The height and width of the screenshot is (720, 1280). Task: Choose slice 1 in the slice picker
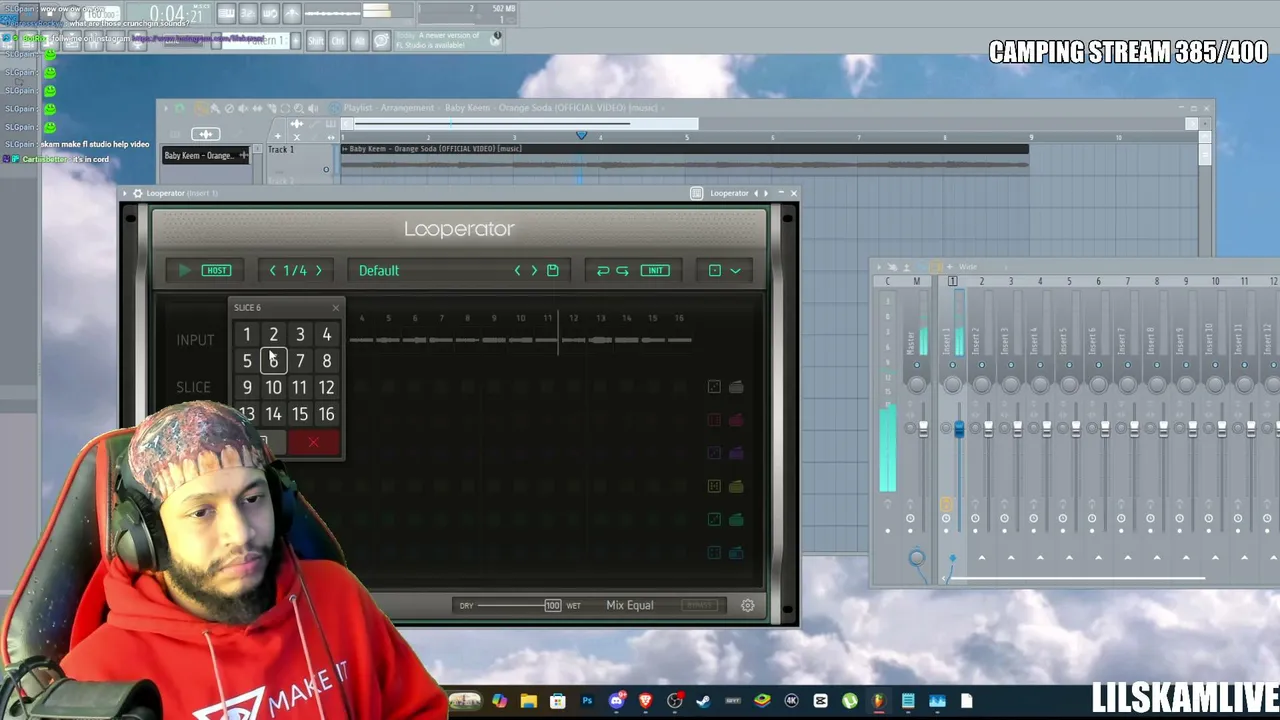[247, 335]
